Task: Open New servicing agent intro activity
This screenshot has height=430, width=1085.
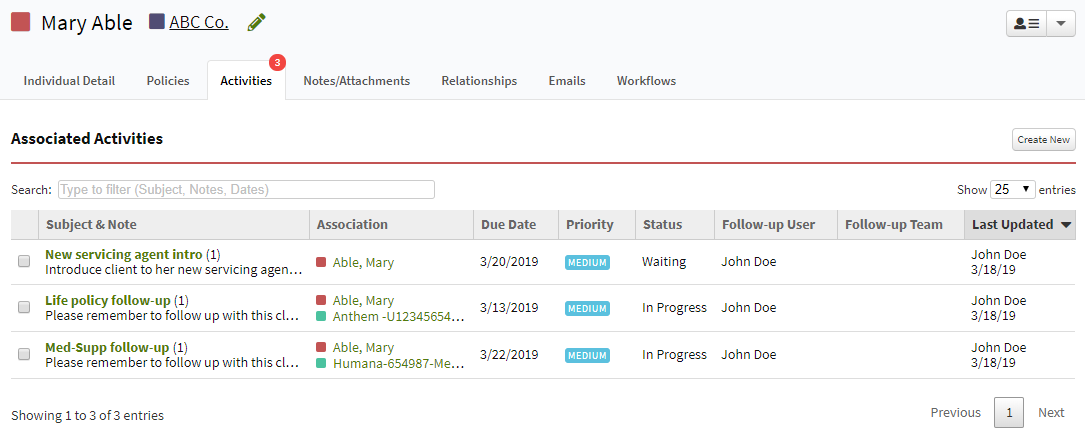Action: click(124, 254)
